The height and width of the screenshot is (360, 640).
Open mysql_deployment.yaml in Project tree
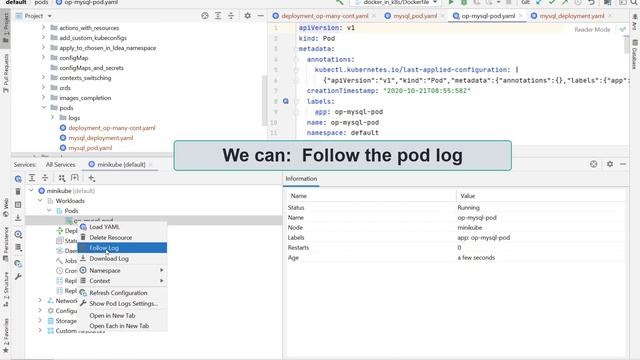(x=101, y=138)
